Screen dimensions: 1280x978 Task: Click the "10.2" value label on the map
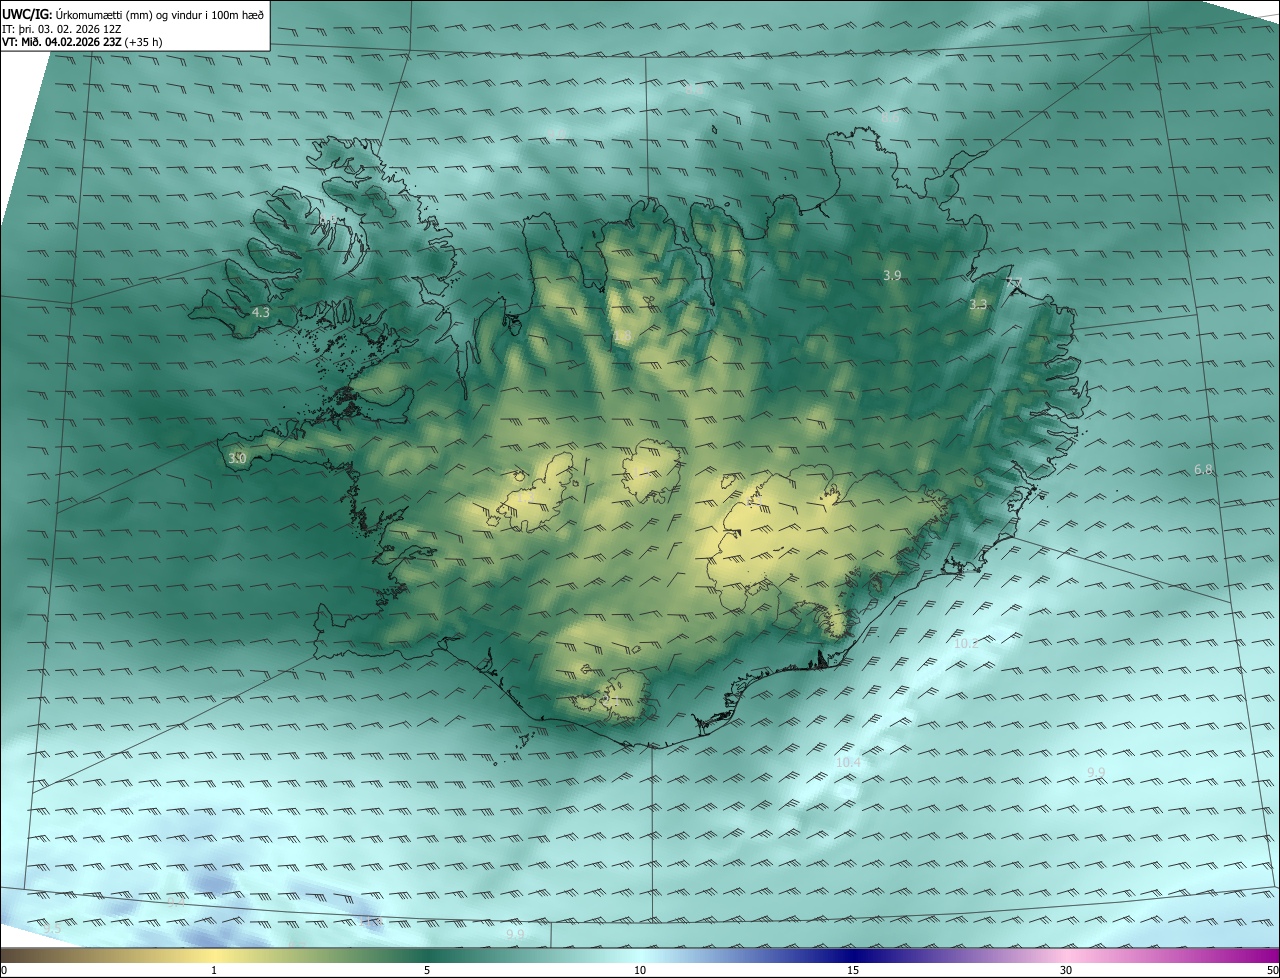click(966, 643)
